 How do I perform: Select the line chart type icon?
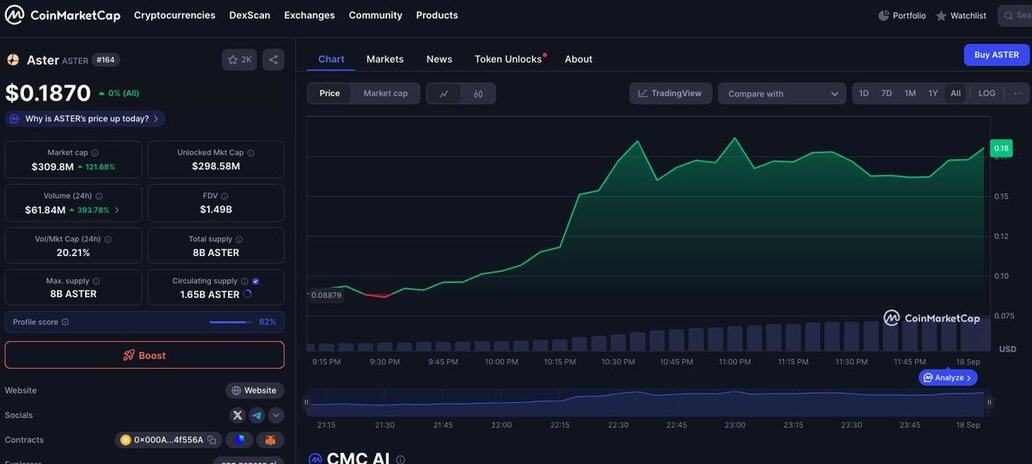pyautogui.click(x=444, y=93)
